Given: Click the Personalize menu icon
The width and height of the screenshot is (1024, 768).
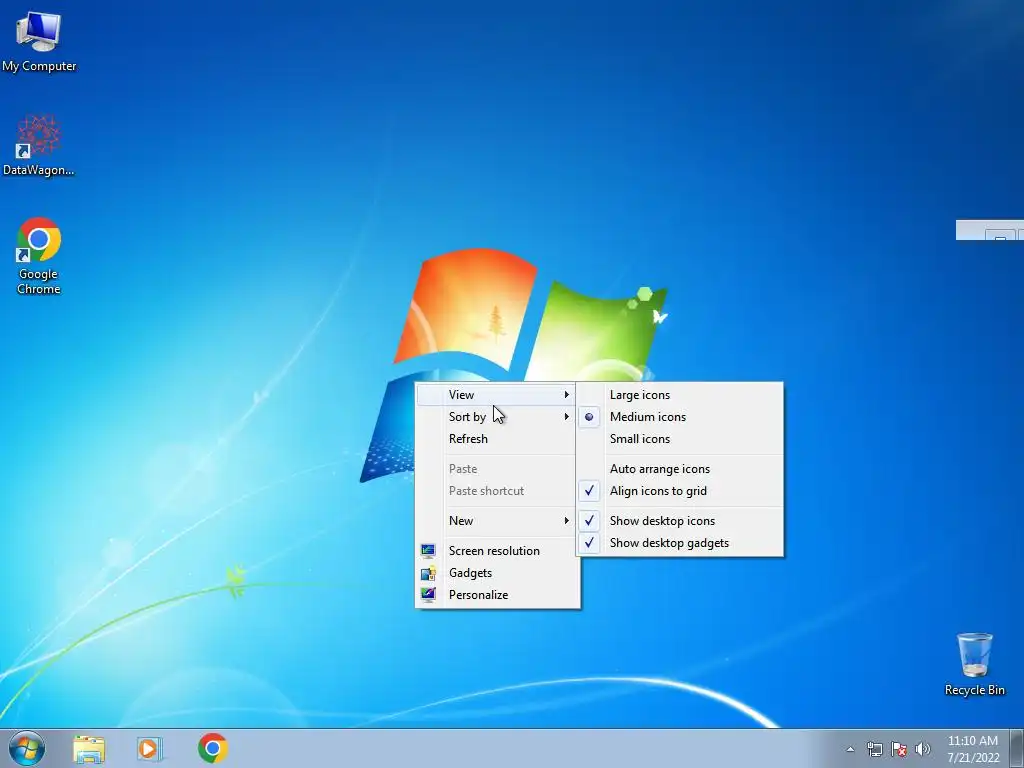Looking at the screenshot, I should 428,594.
